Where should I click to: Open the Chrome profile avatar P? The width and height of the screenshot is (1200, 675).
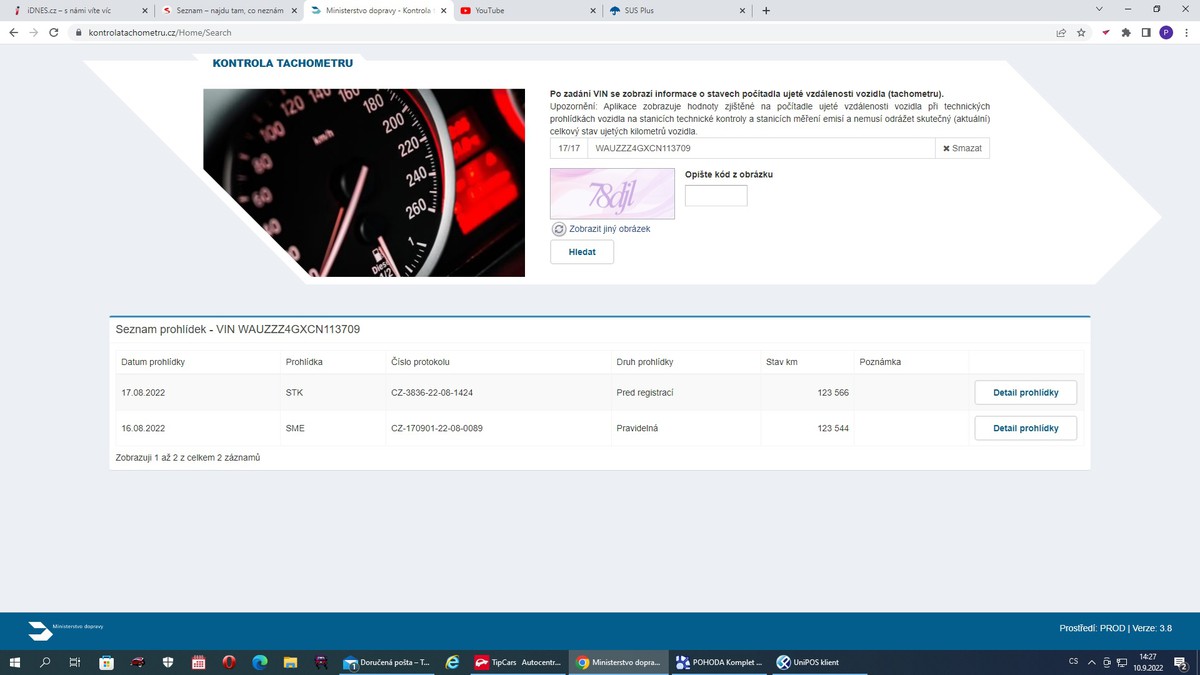tap(1166, 33)
